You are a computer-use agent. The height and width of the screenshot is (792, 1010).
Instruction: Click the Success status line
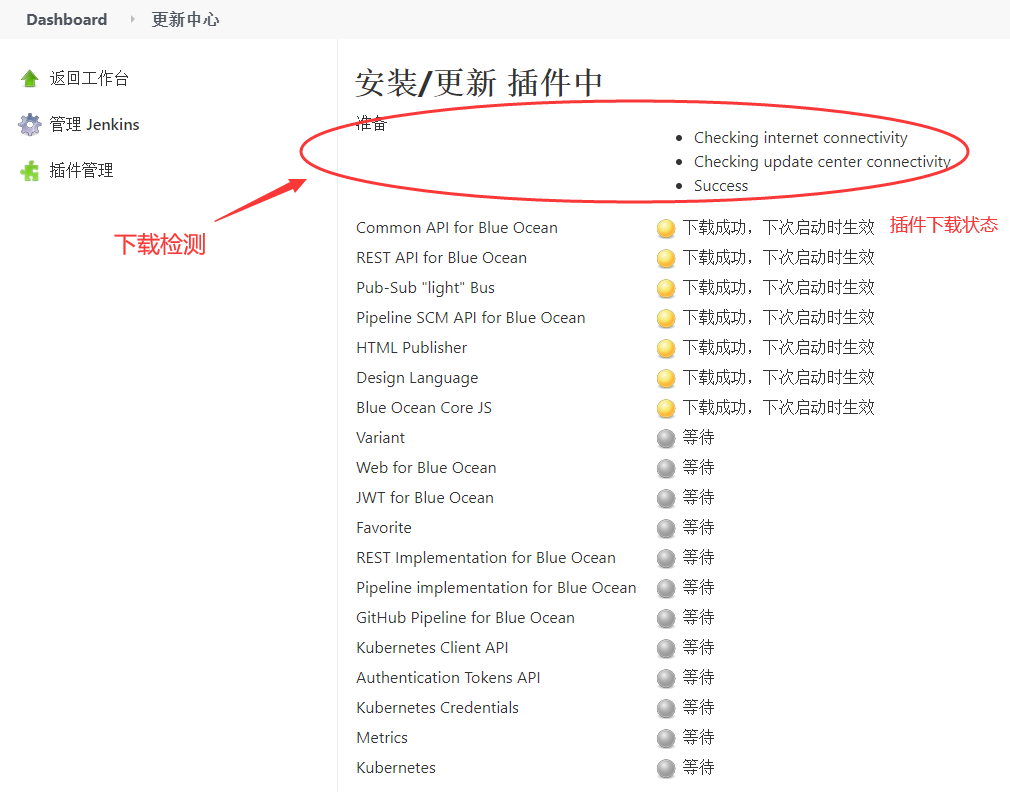pos(721,186)
